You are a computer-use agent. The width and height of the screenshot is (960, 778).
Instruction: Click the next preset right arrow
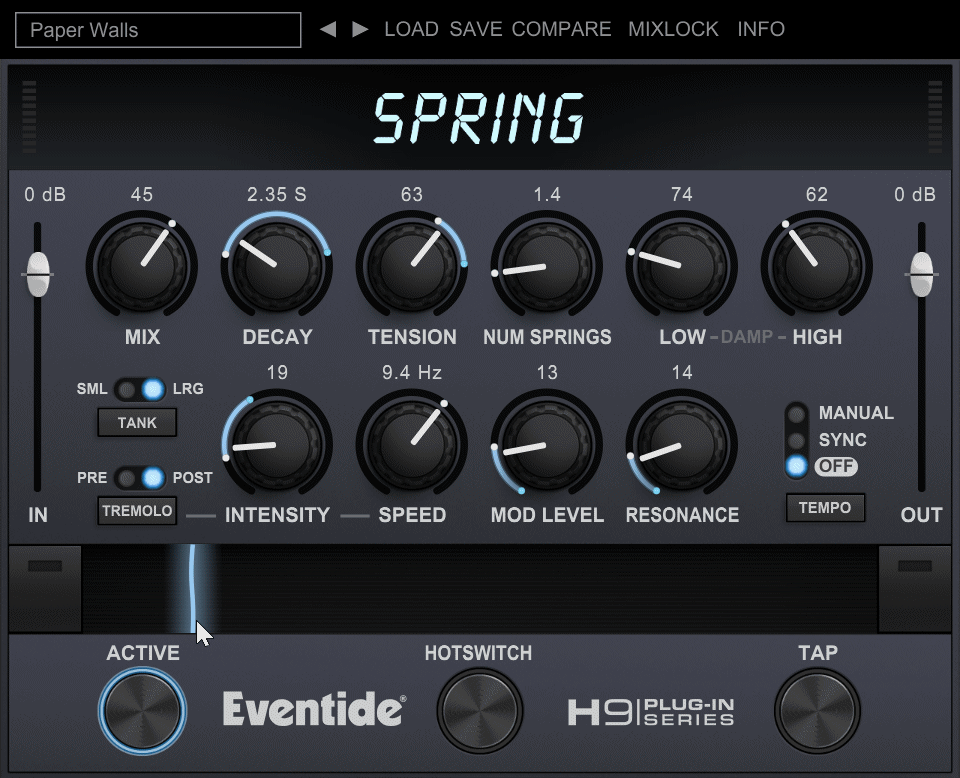coord(360,29)
